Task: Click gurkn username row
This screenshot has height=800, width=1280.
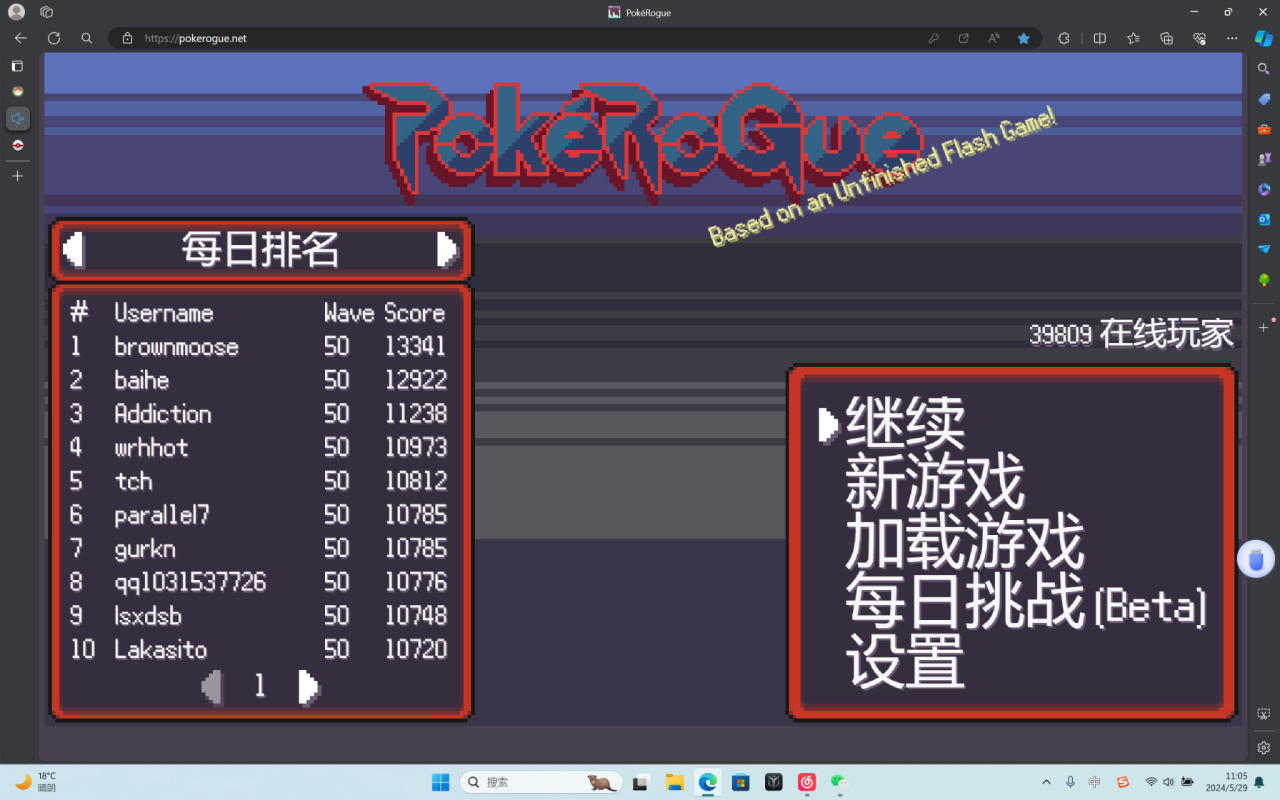Action: tap(145, 549)
